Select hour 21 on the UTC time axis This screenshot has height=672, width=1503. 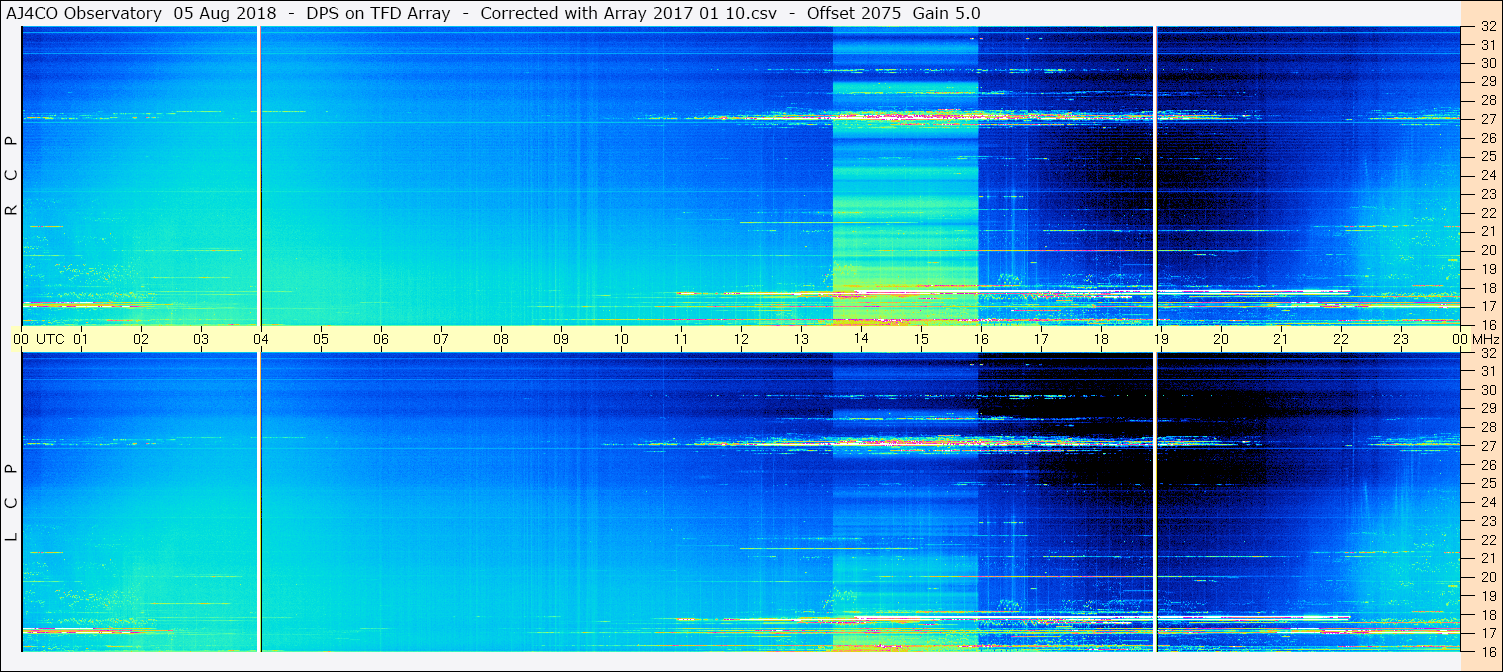(x=1281, y=339)
